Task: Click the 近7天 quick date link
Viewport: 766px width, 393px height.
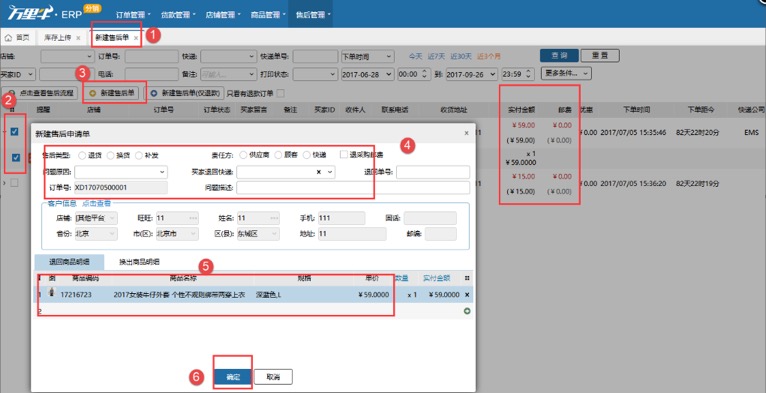Action: coord(436,57)
